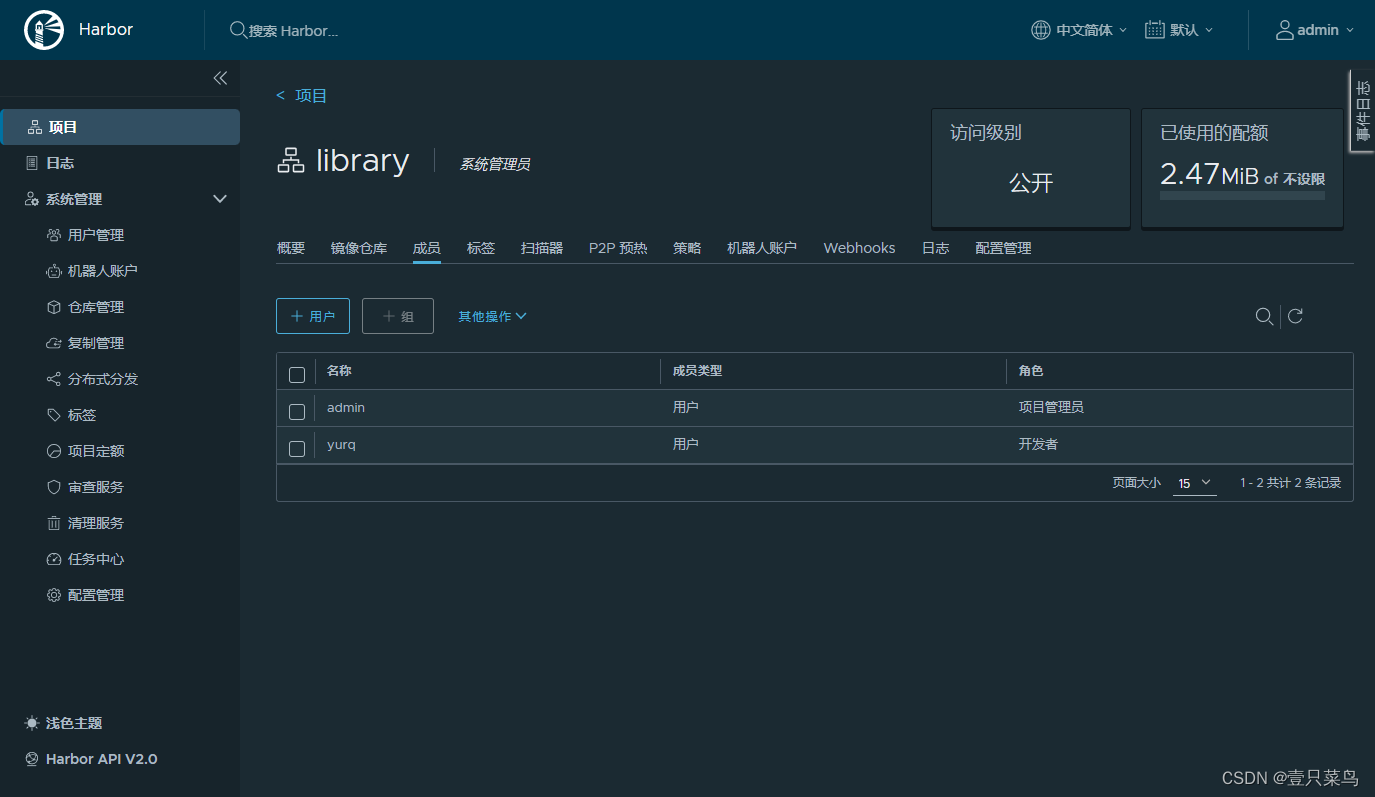
Task: Click the 名称 column header
Action: coord(339,371)
